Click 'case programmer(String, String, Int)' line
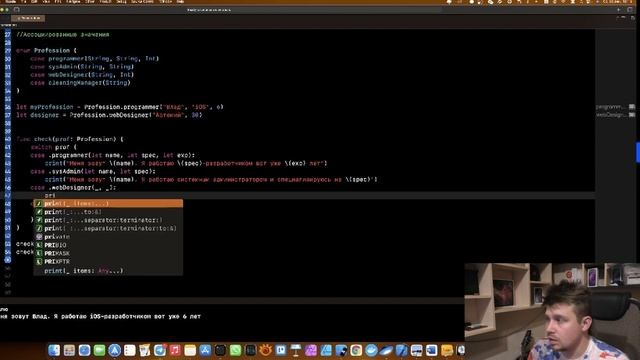Screen dimensions: 640x360 tap(94, 58)
